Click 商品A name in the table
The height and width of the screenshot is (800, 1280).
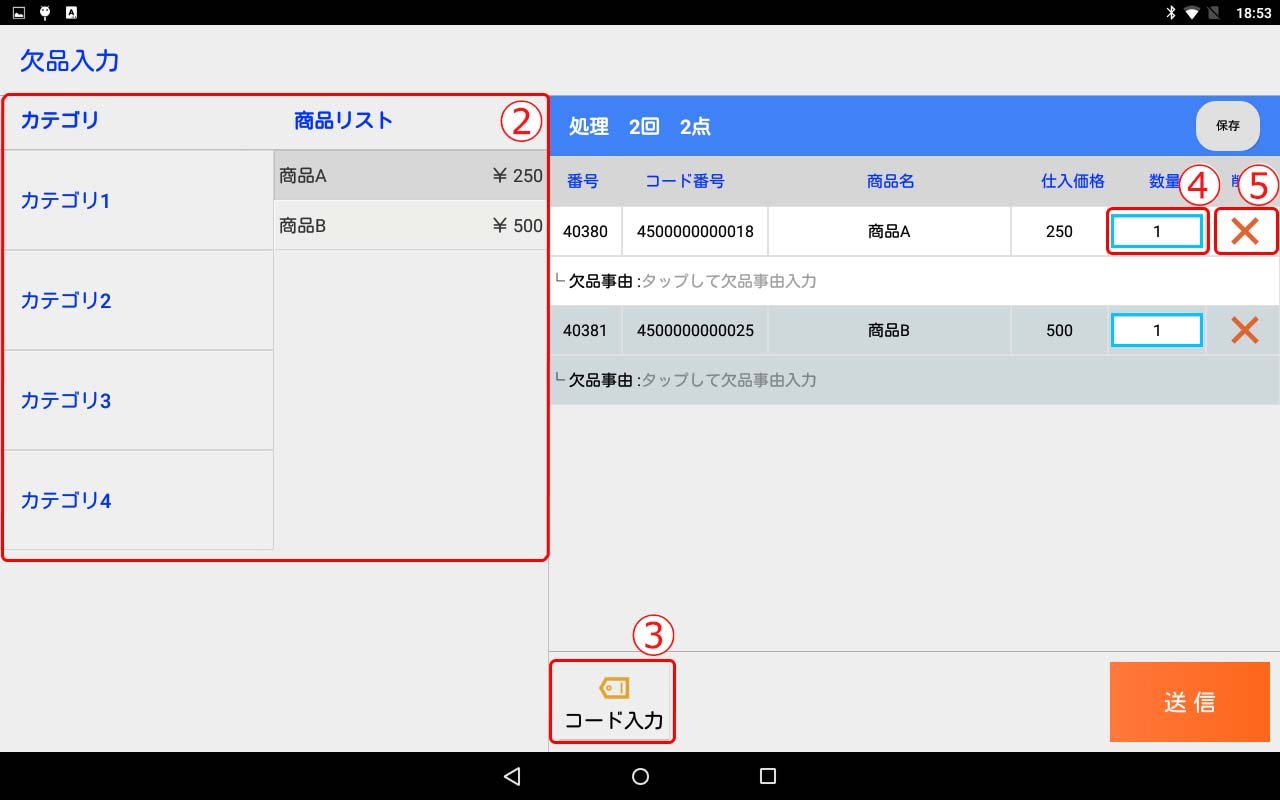(x=889, y=232)
